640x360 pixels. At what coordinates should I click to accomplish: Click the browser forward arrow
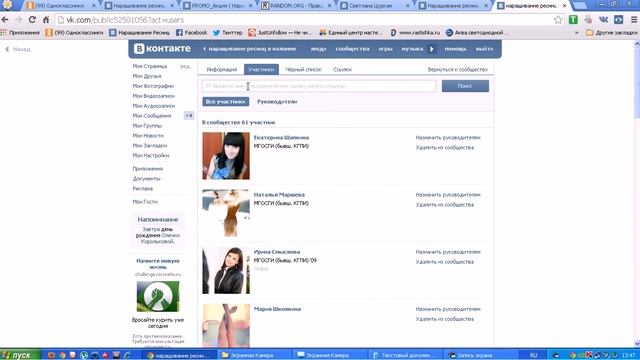click(x=18, y=20)
